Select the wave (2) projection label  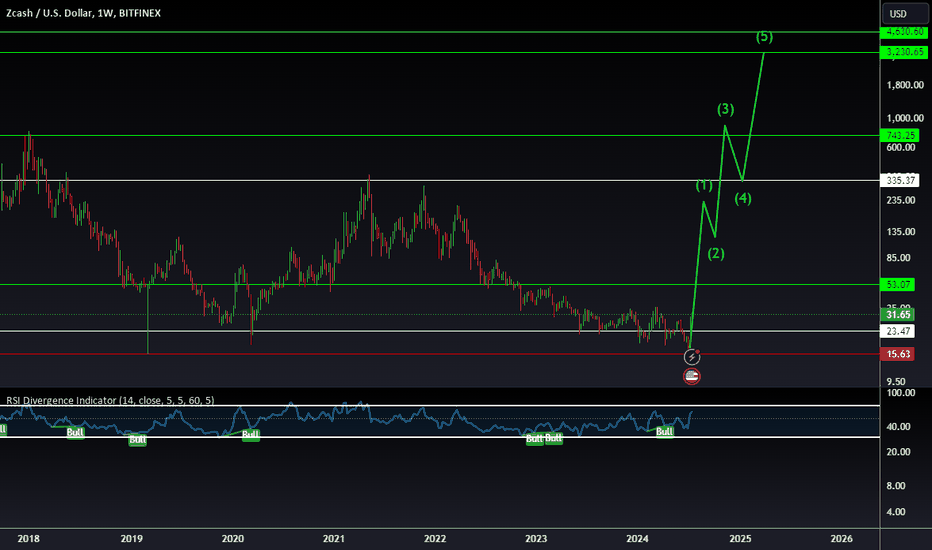pyautogui.click(x=716, y=253)
